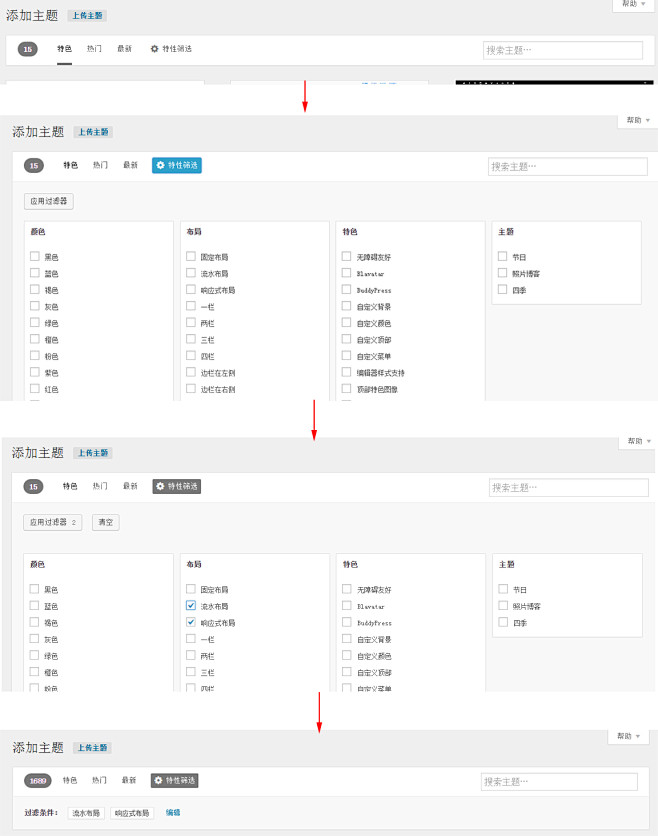Tick unchecked 流水布局 in the blue 特性筛选 panel
658x836 pixels.
tap(191, 273)
